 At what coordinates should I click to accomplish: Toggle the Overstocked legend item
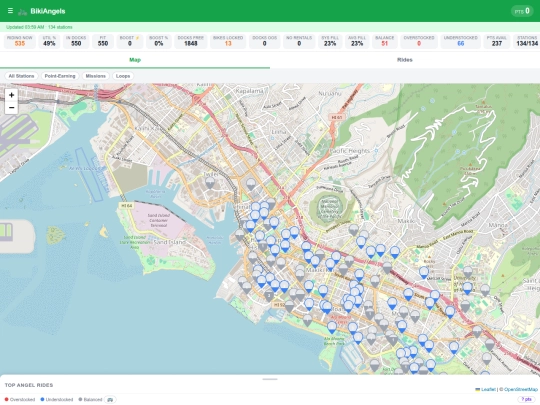[x=20, y=399]
